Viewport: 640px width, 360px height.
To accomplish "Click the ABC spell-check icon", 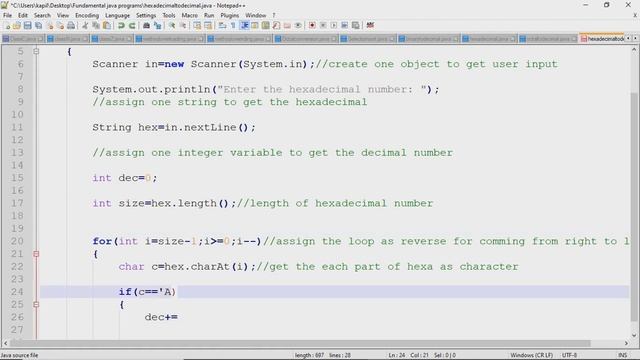I will pos(370,26).
